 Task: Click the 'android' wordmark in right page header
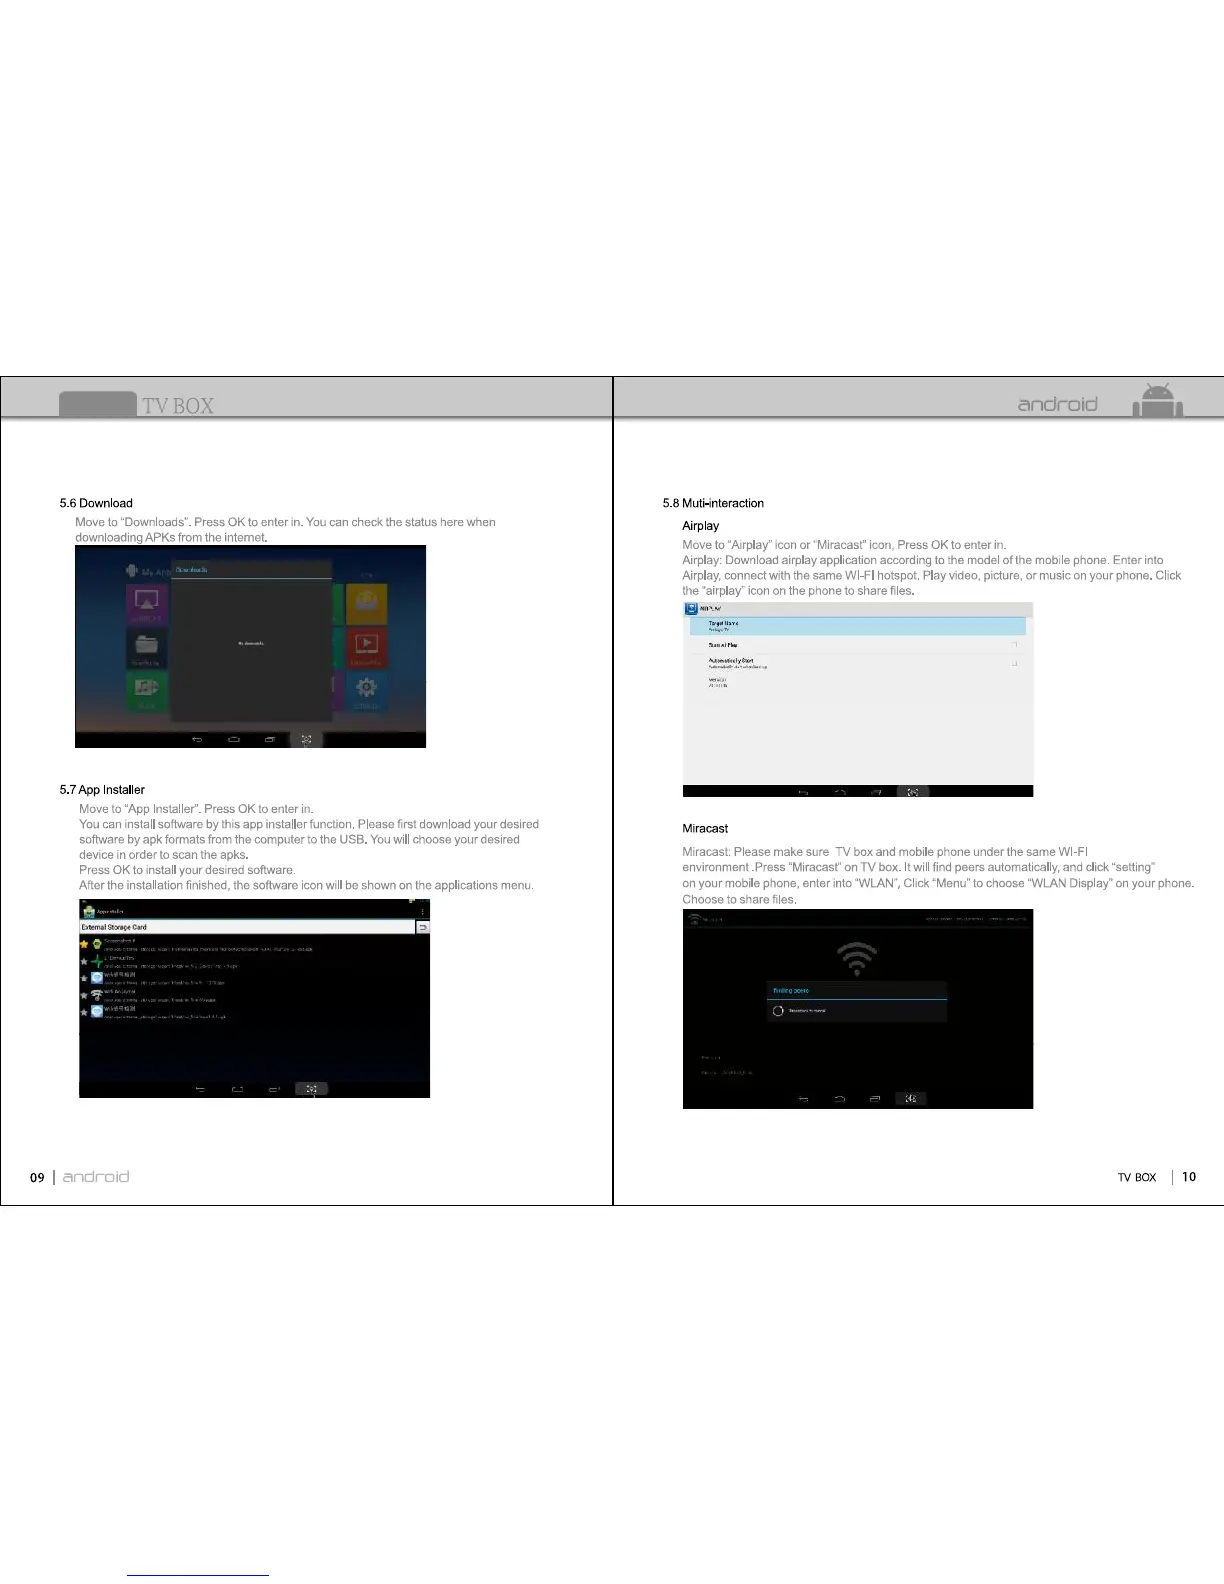[x=1057, y=404]
